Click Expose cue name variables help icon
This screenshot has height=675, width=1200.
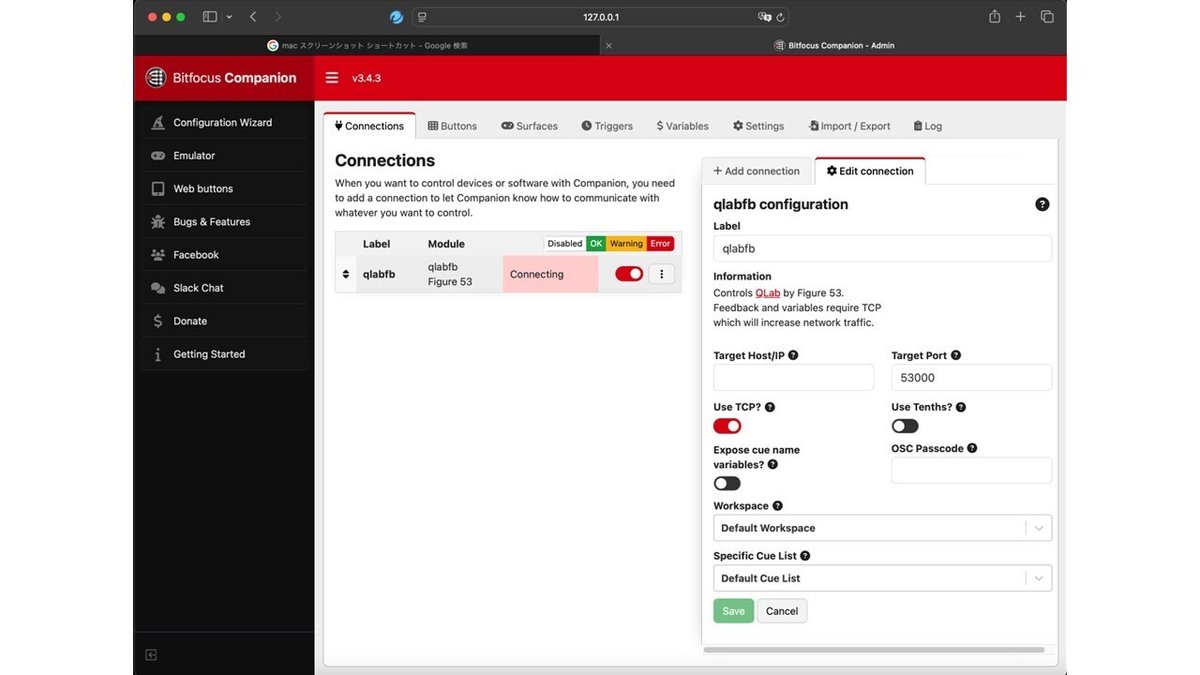(772, 465)
